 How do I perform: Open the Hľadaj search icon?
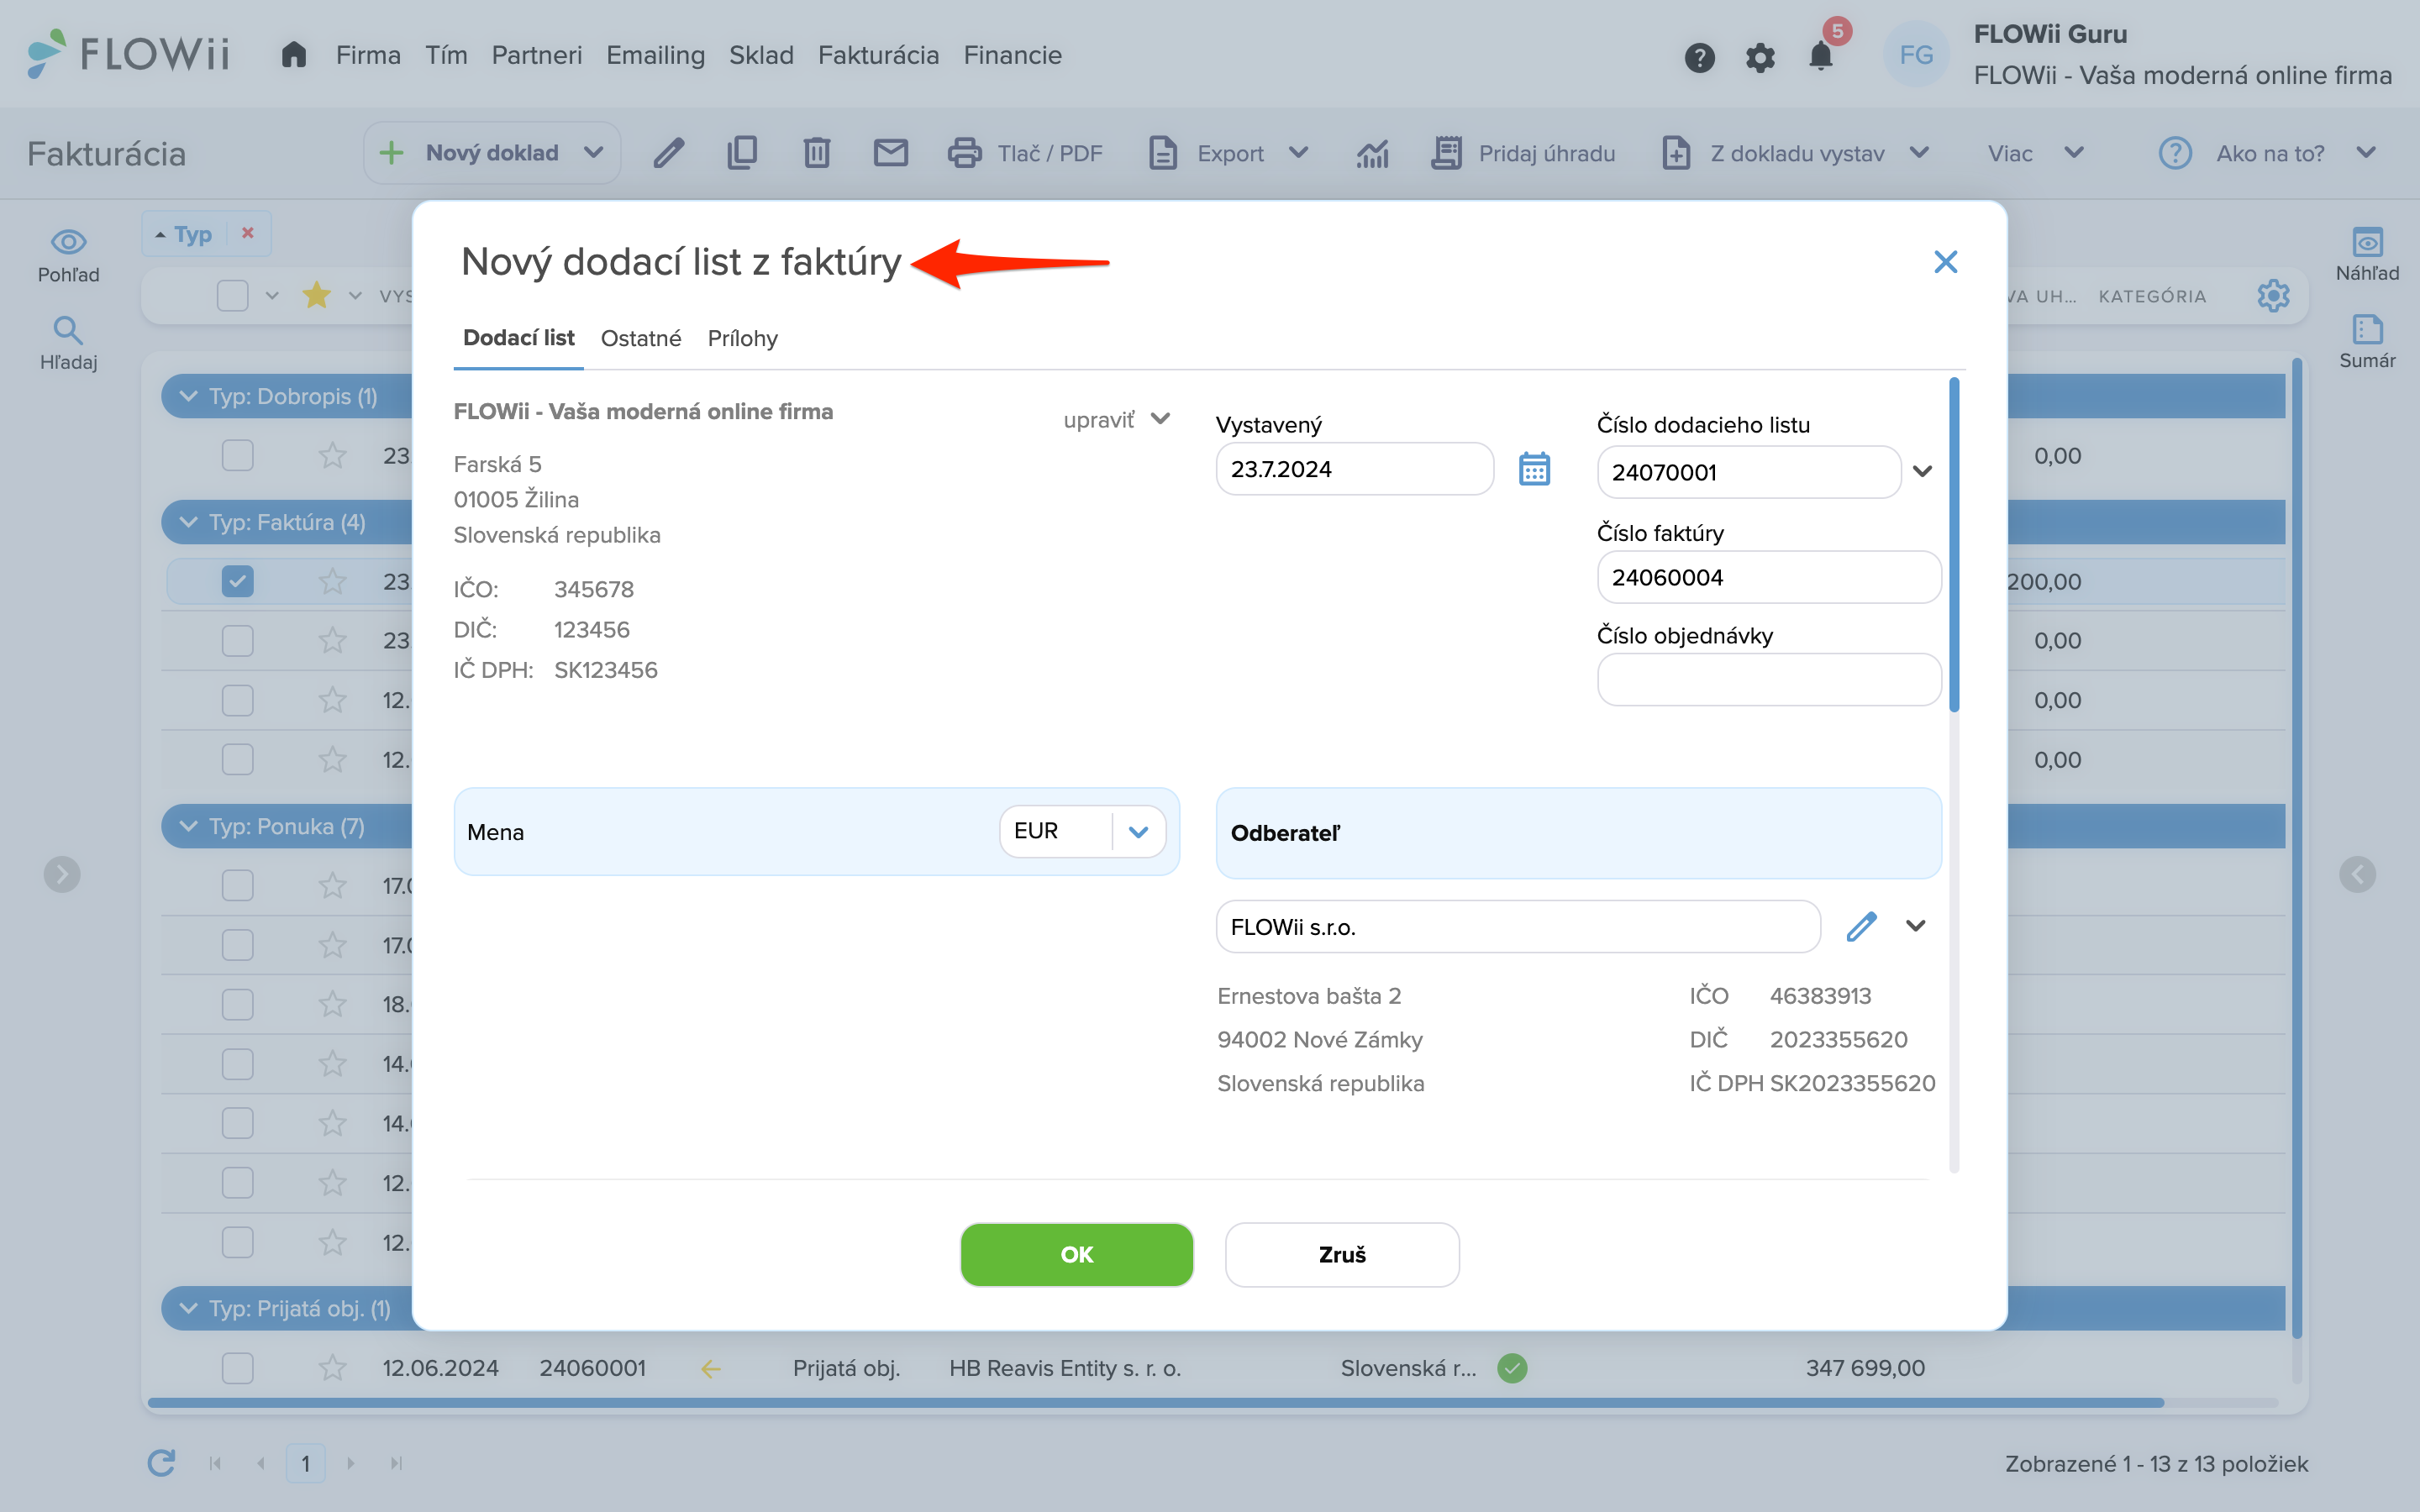pos(68,343)
